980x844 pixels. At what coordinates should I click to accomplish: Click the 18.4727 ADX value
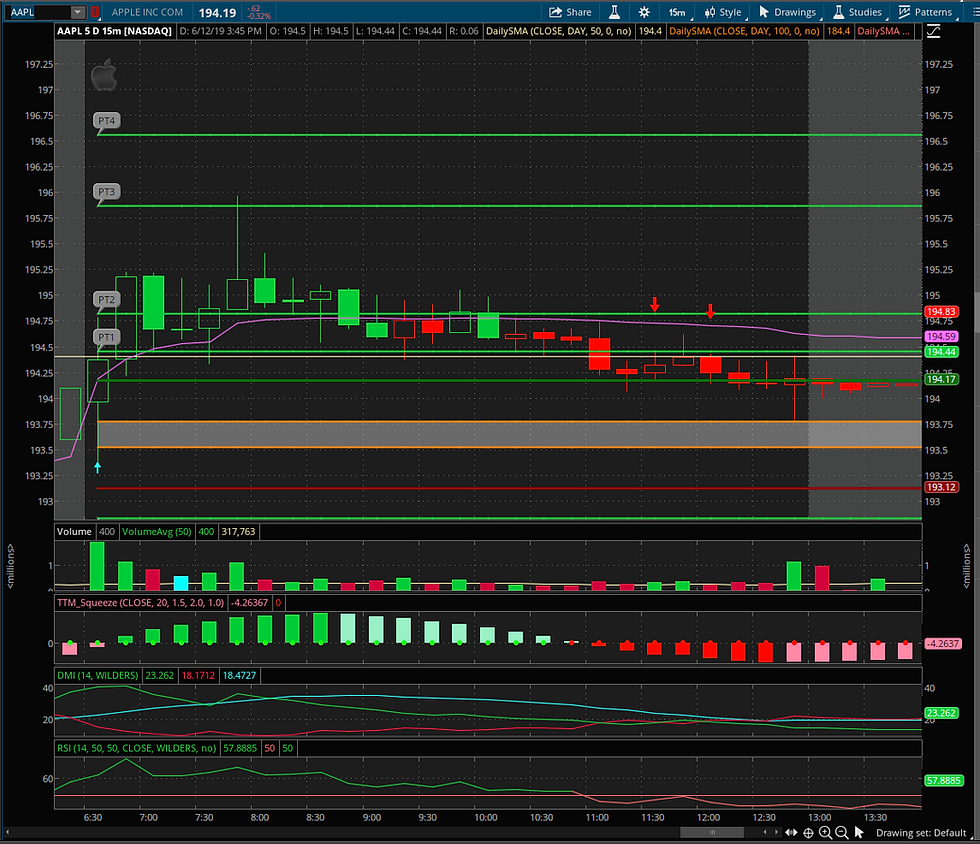coord(239,675)
